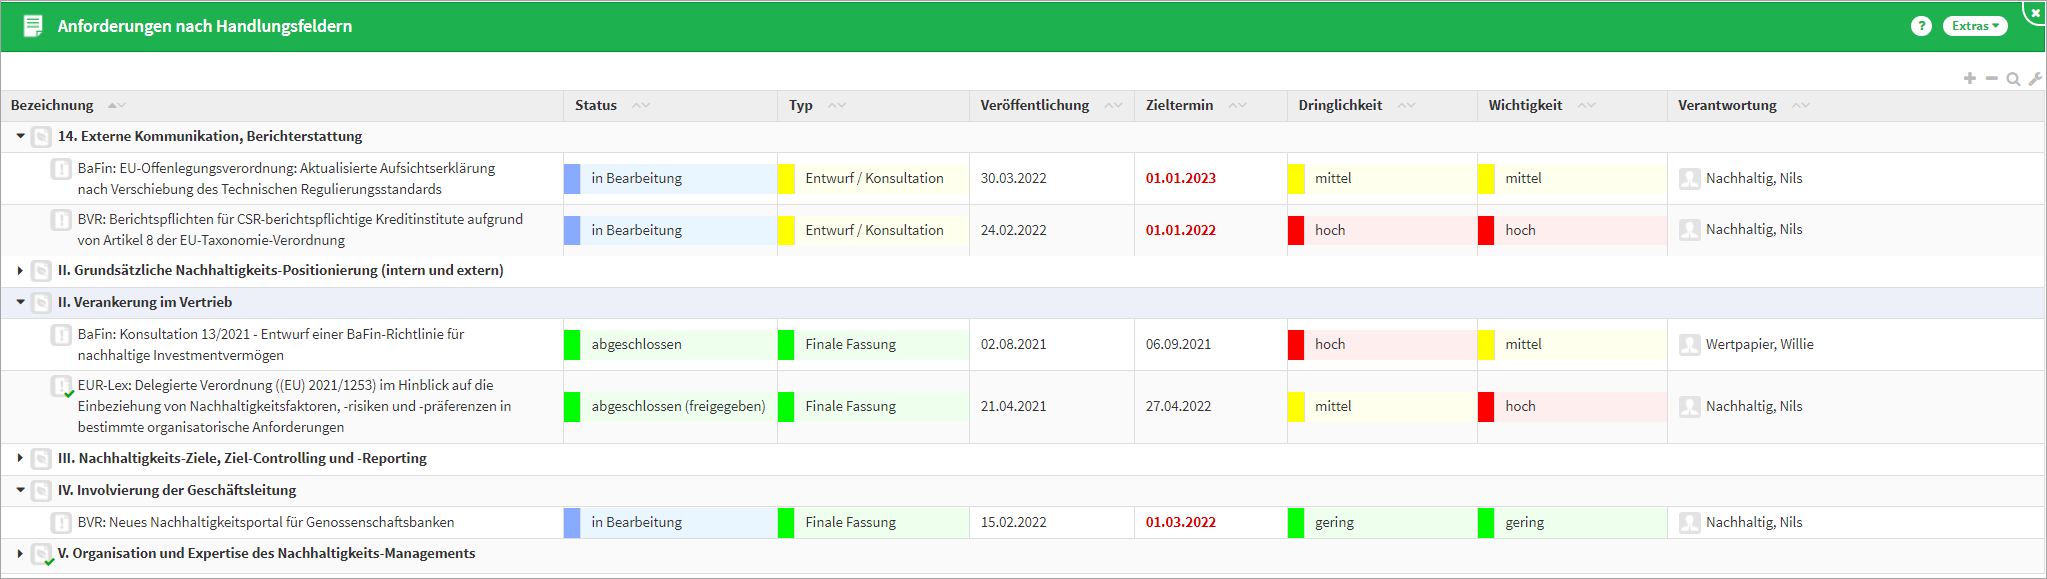
Task: Collapse 14. Externe Kommunikation group
Action: tap(20, 136)
